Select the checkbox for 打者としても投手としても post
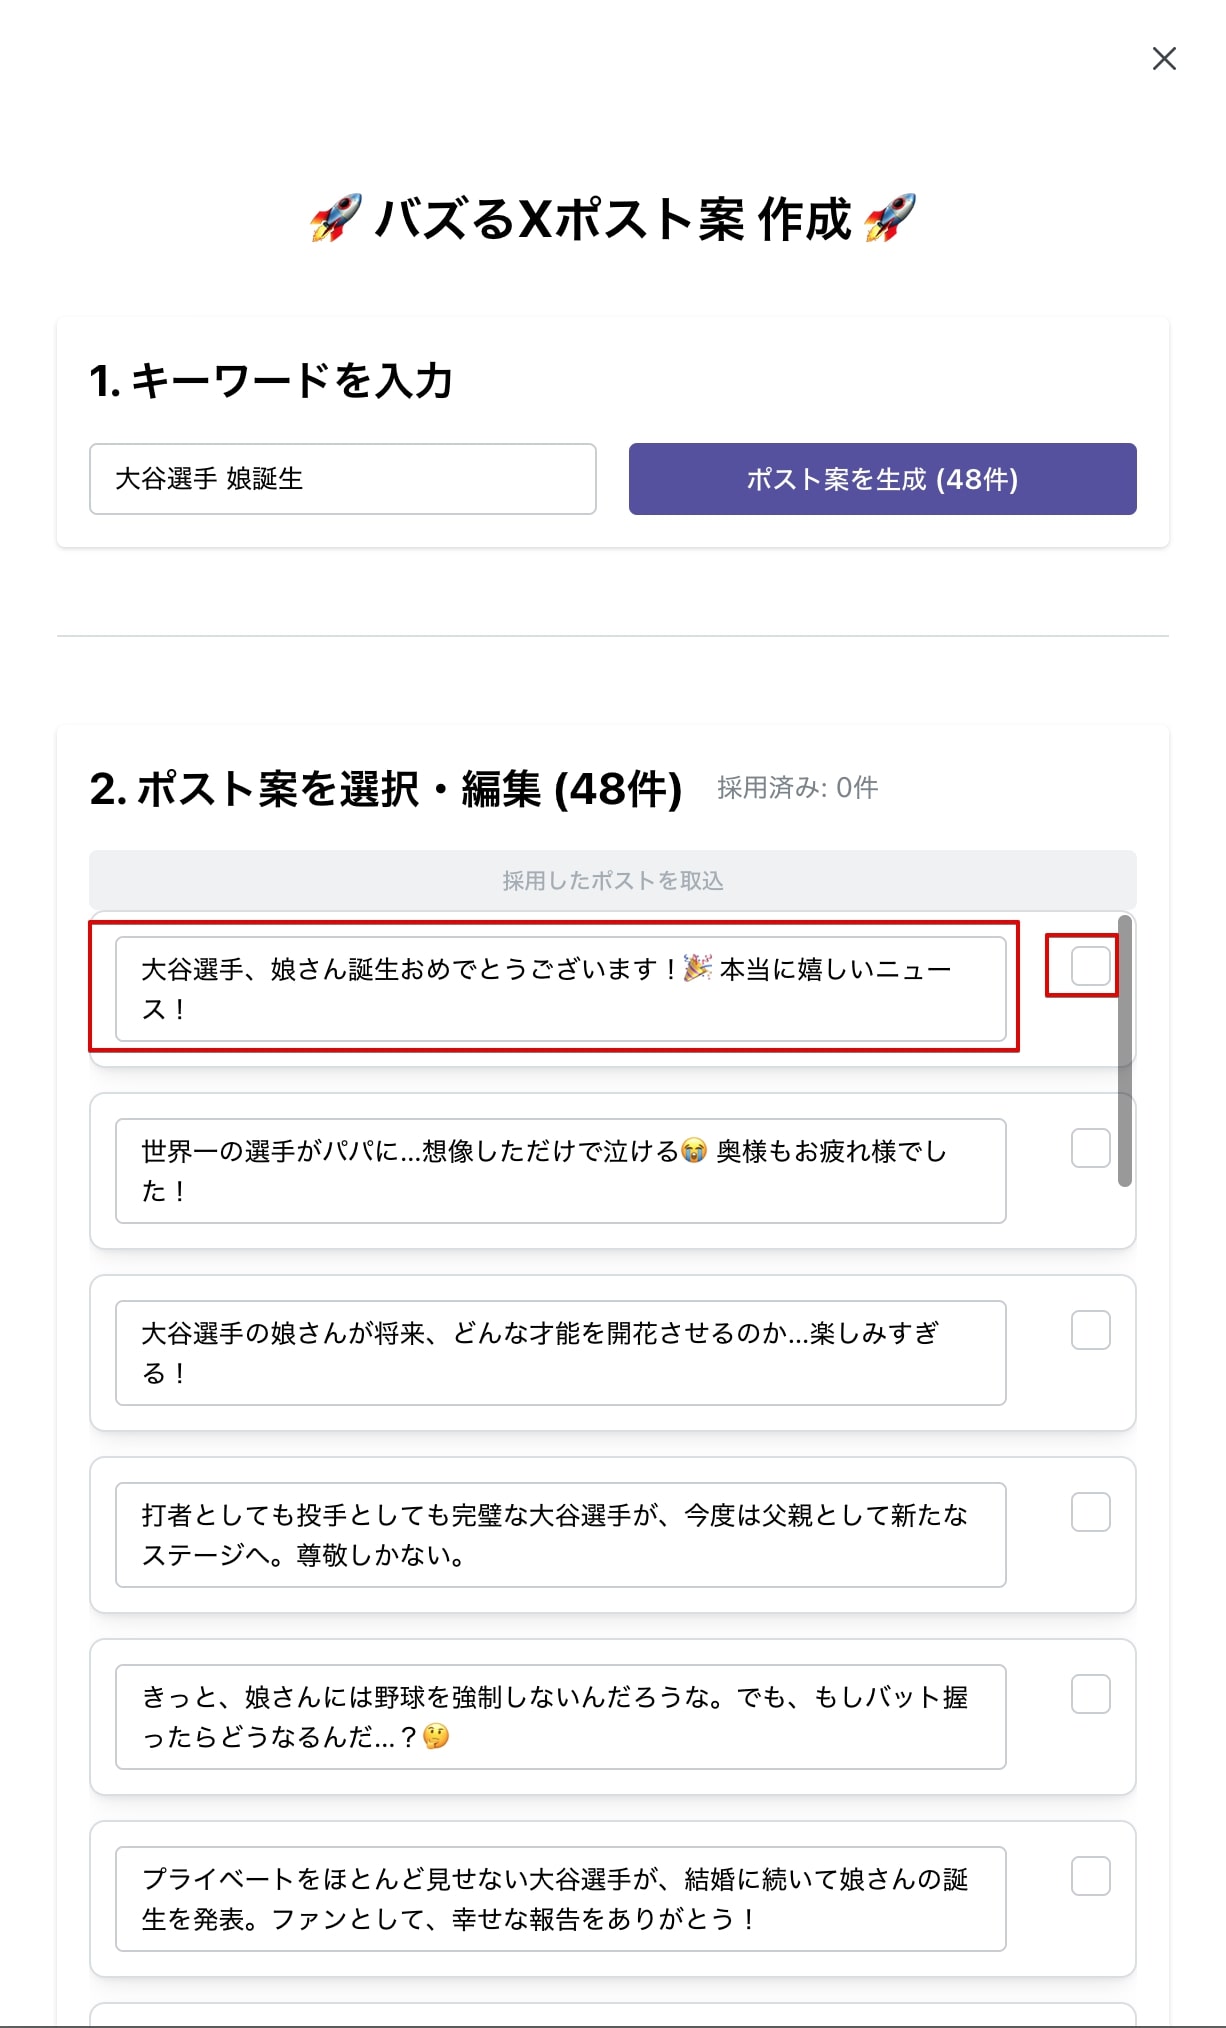This screenshot has width=1226, height=2028. pyautogui.click(x=1090, y=1512)
